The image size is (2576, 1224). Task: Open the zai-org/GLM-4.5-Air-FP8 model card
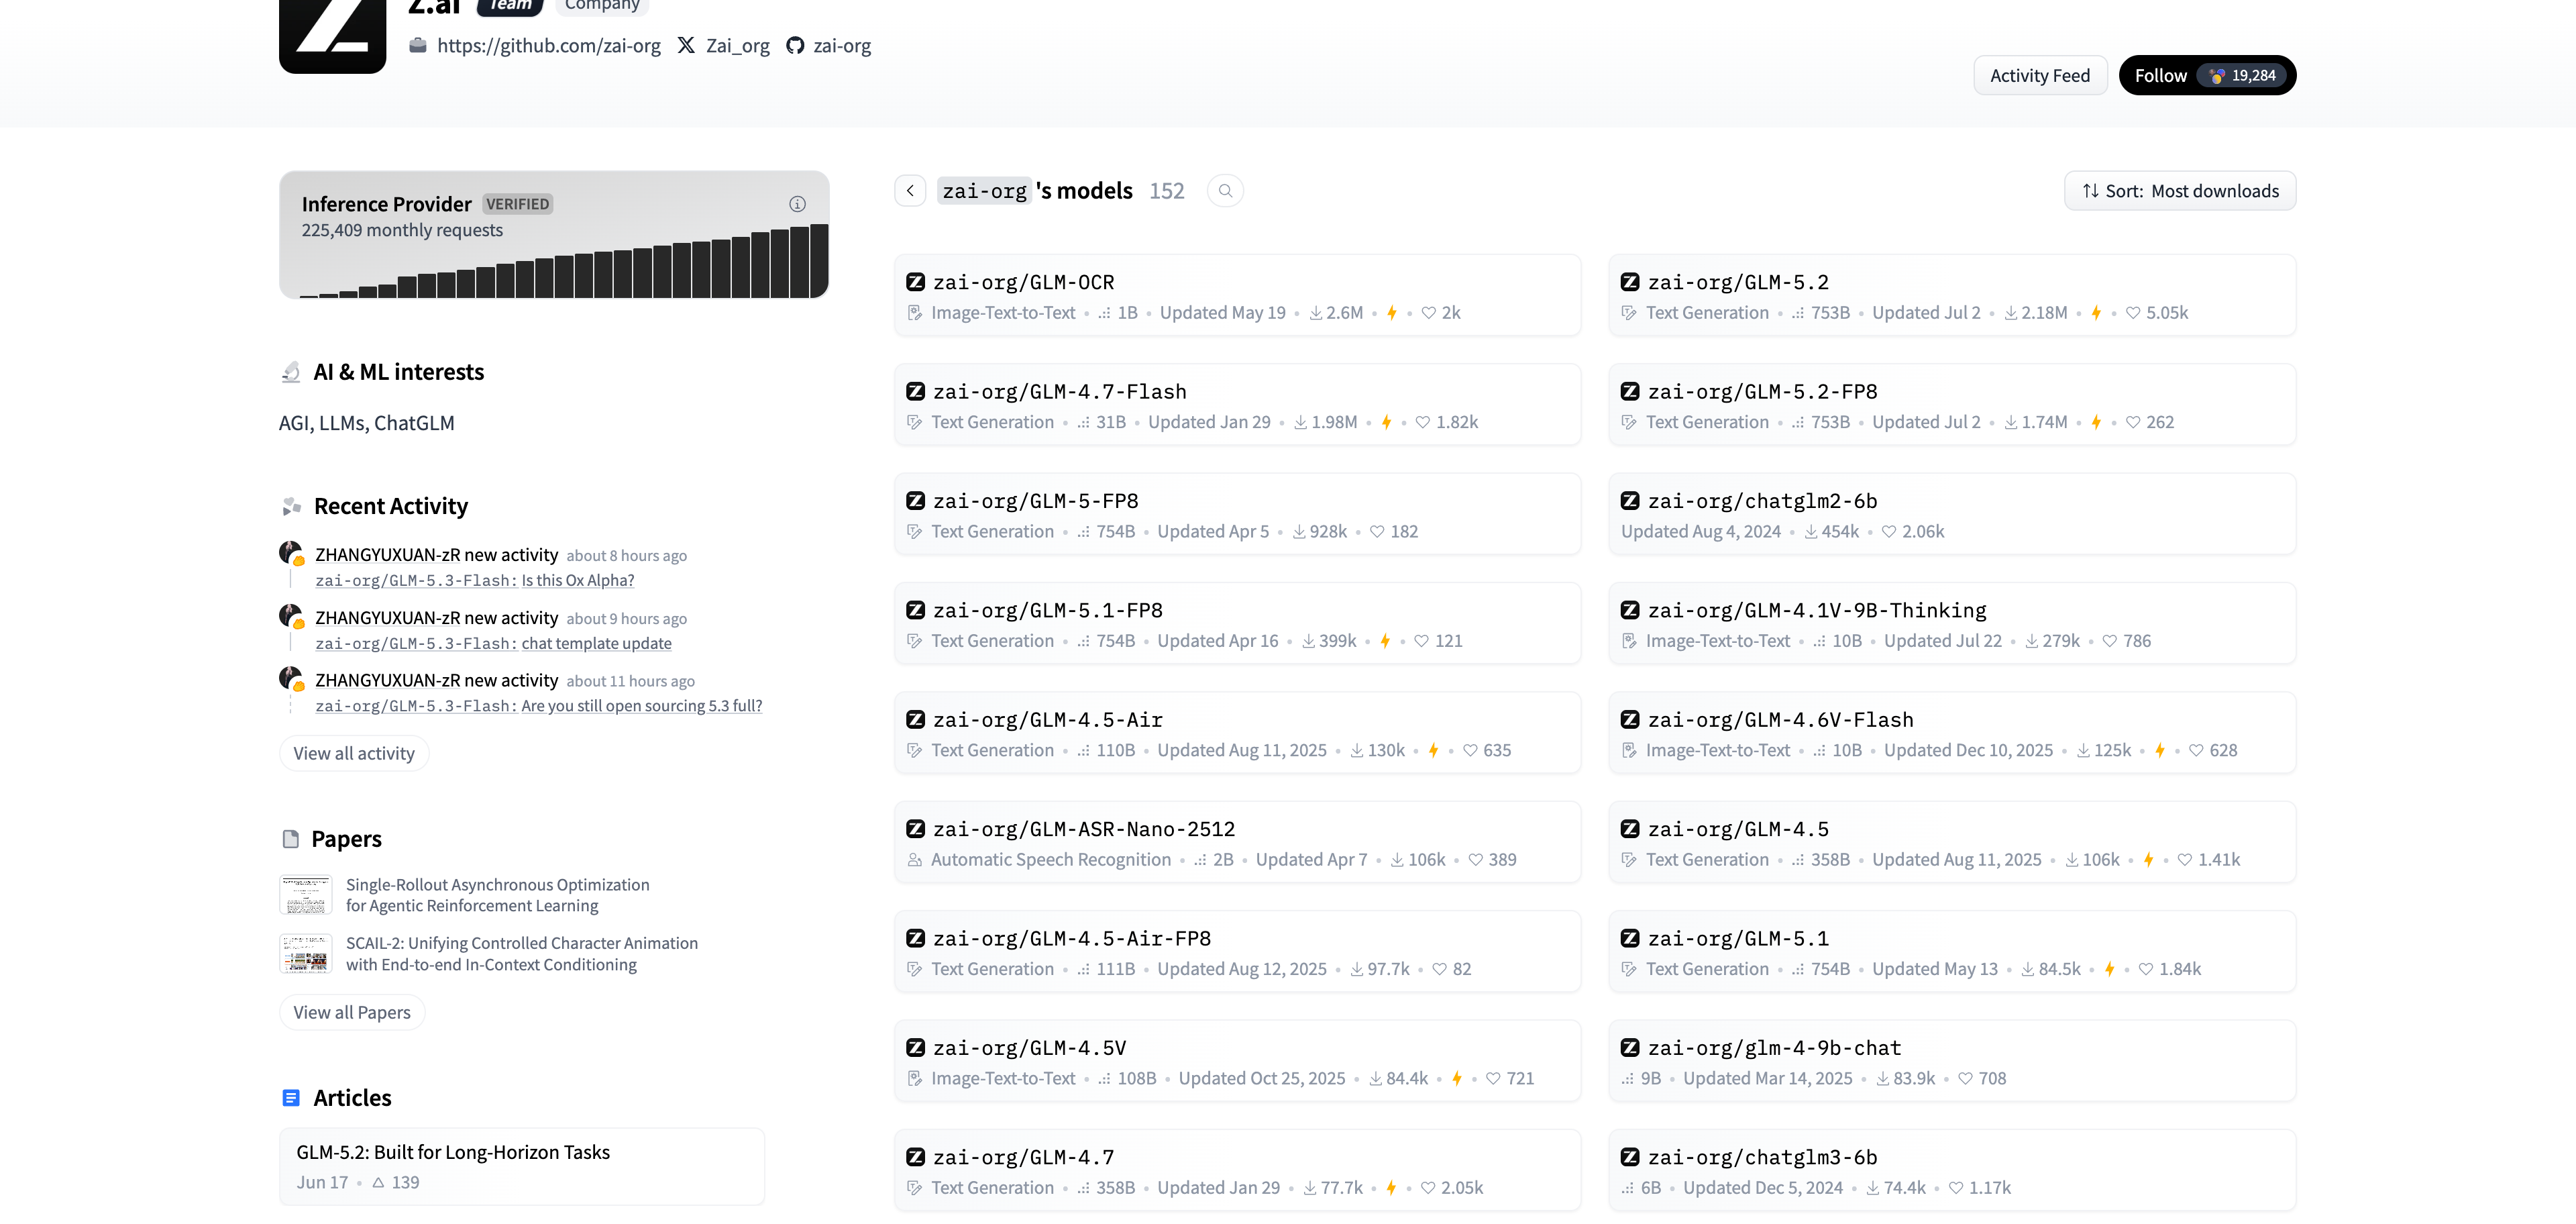1237,952
